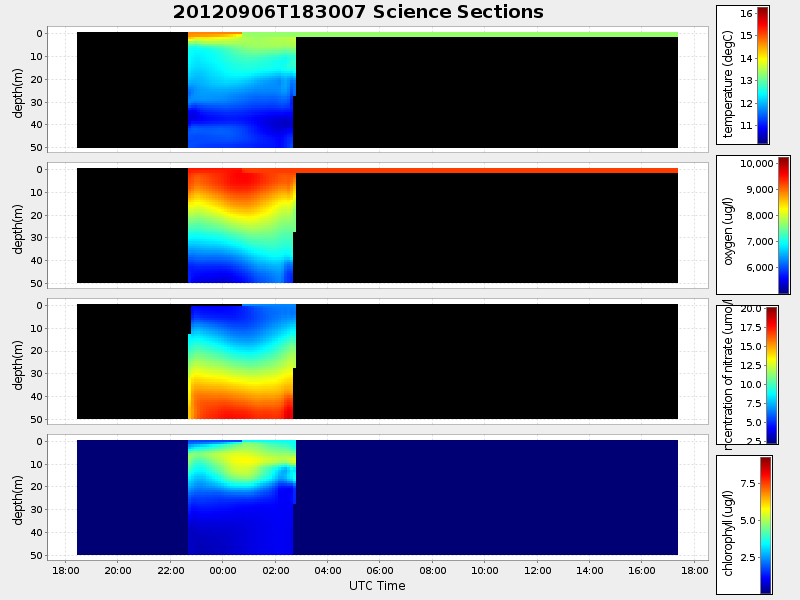Click the '10,000' value on the oxygen colorbar
Viewport: 800px width, 600px height.
point(757,164)
